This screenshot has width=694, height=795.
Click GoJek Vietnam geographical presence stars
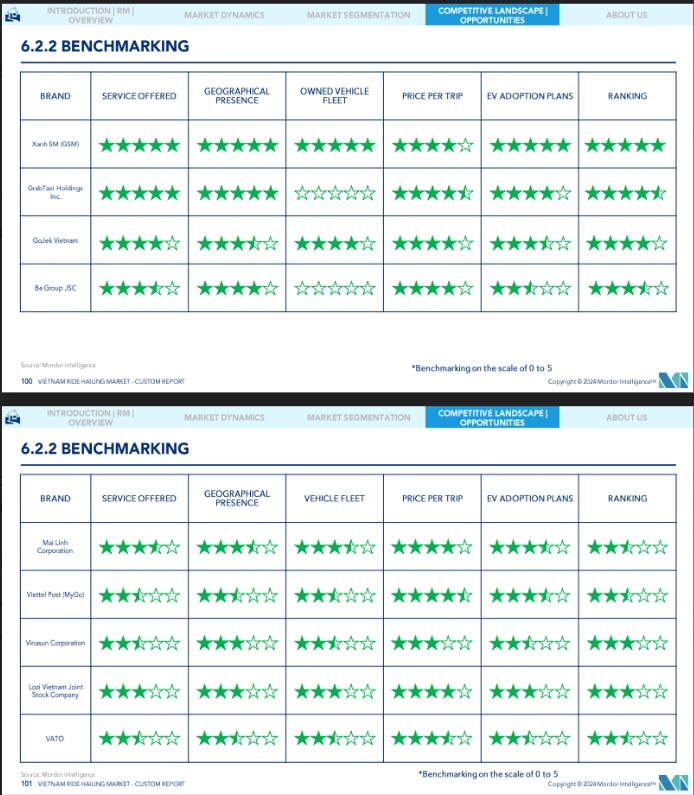[237, 243]
